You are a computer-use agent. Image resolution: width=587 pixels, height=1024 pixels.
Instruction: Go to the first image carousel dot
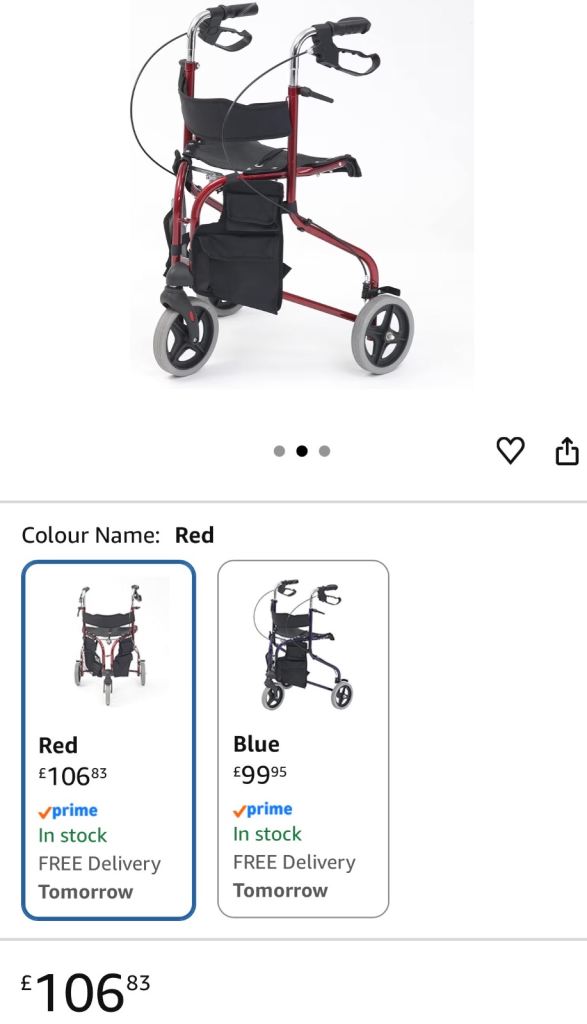(x=279, y=451)
